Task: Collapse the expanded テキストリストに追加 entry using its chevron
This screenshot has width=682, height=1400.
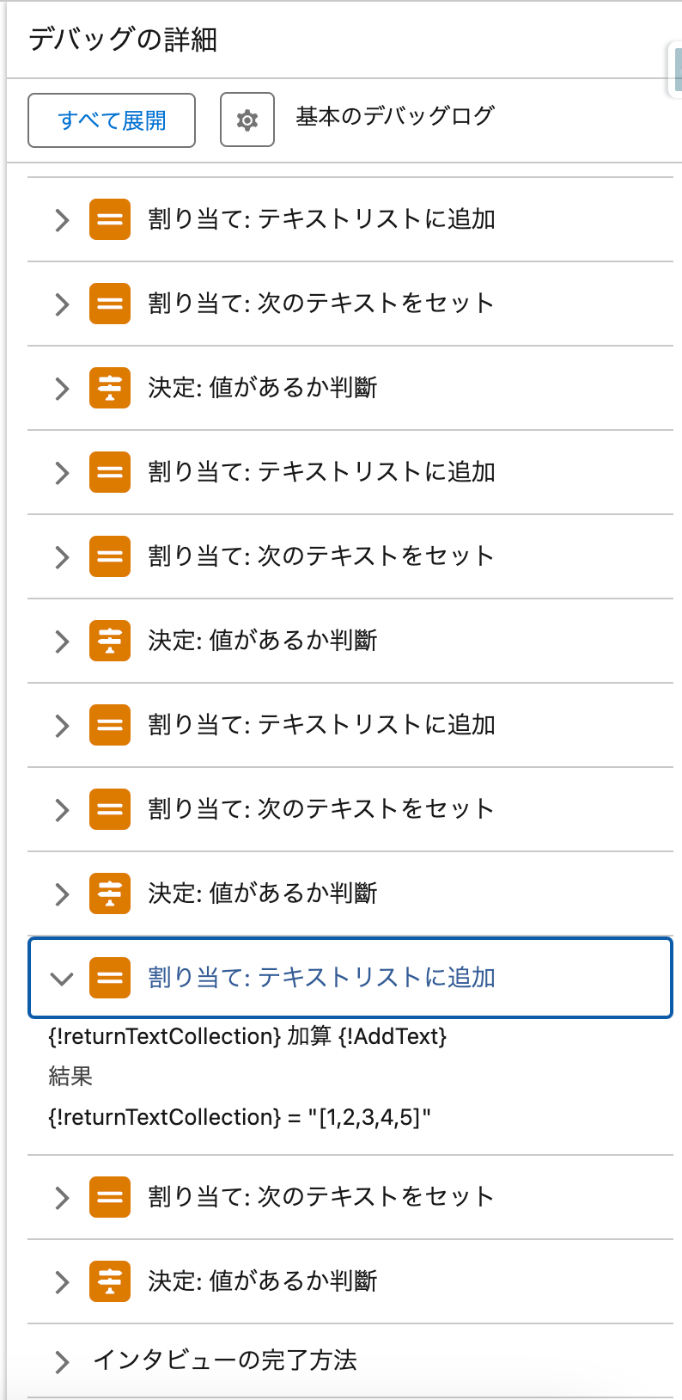Action: (62, 979)
